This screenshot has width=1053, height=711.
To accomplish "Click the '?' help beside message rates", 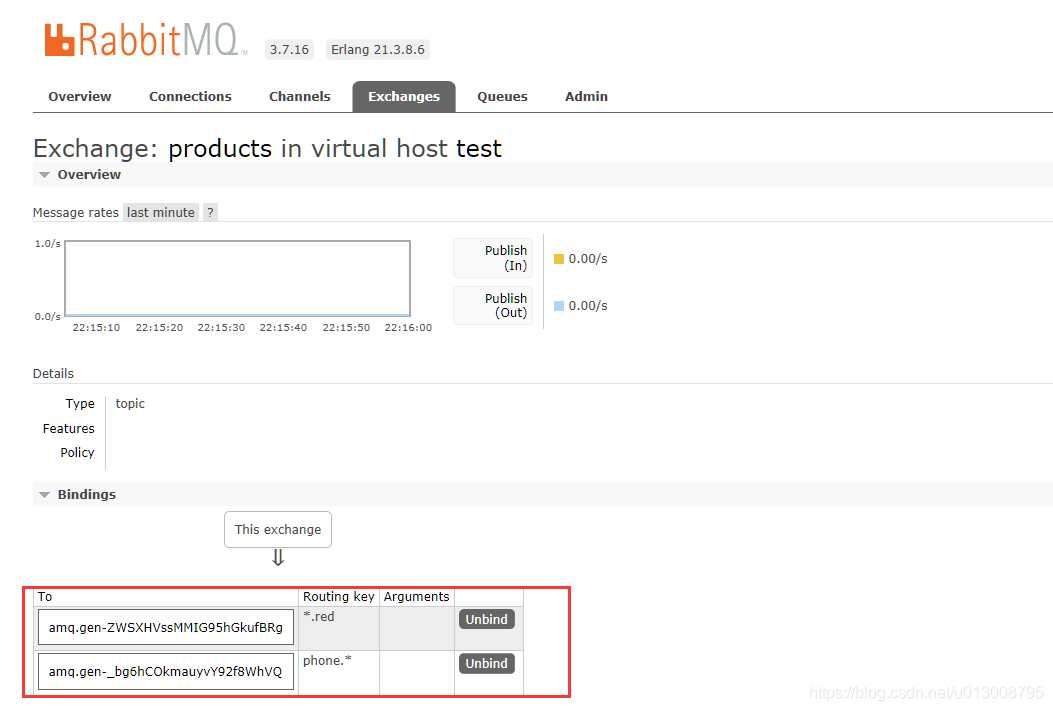I will [x=210, y=213].
